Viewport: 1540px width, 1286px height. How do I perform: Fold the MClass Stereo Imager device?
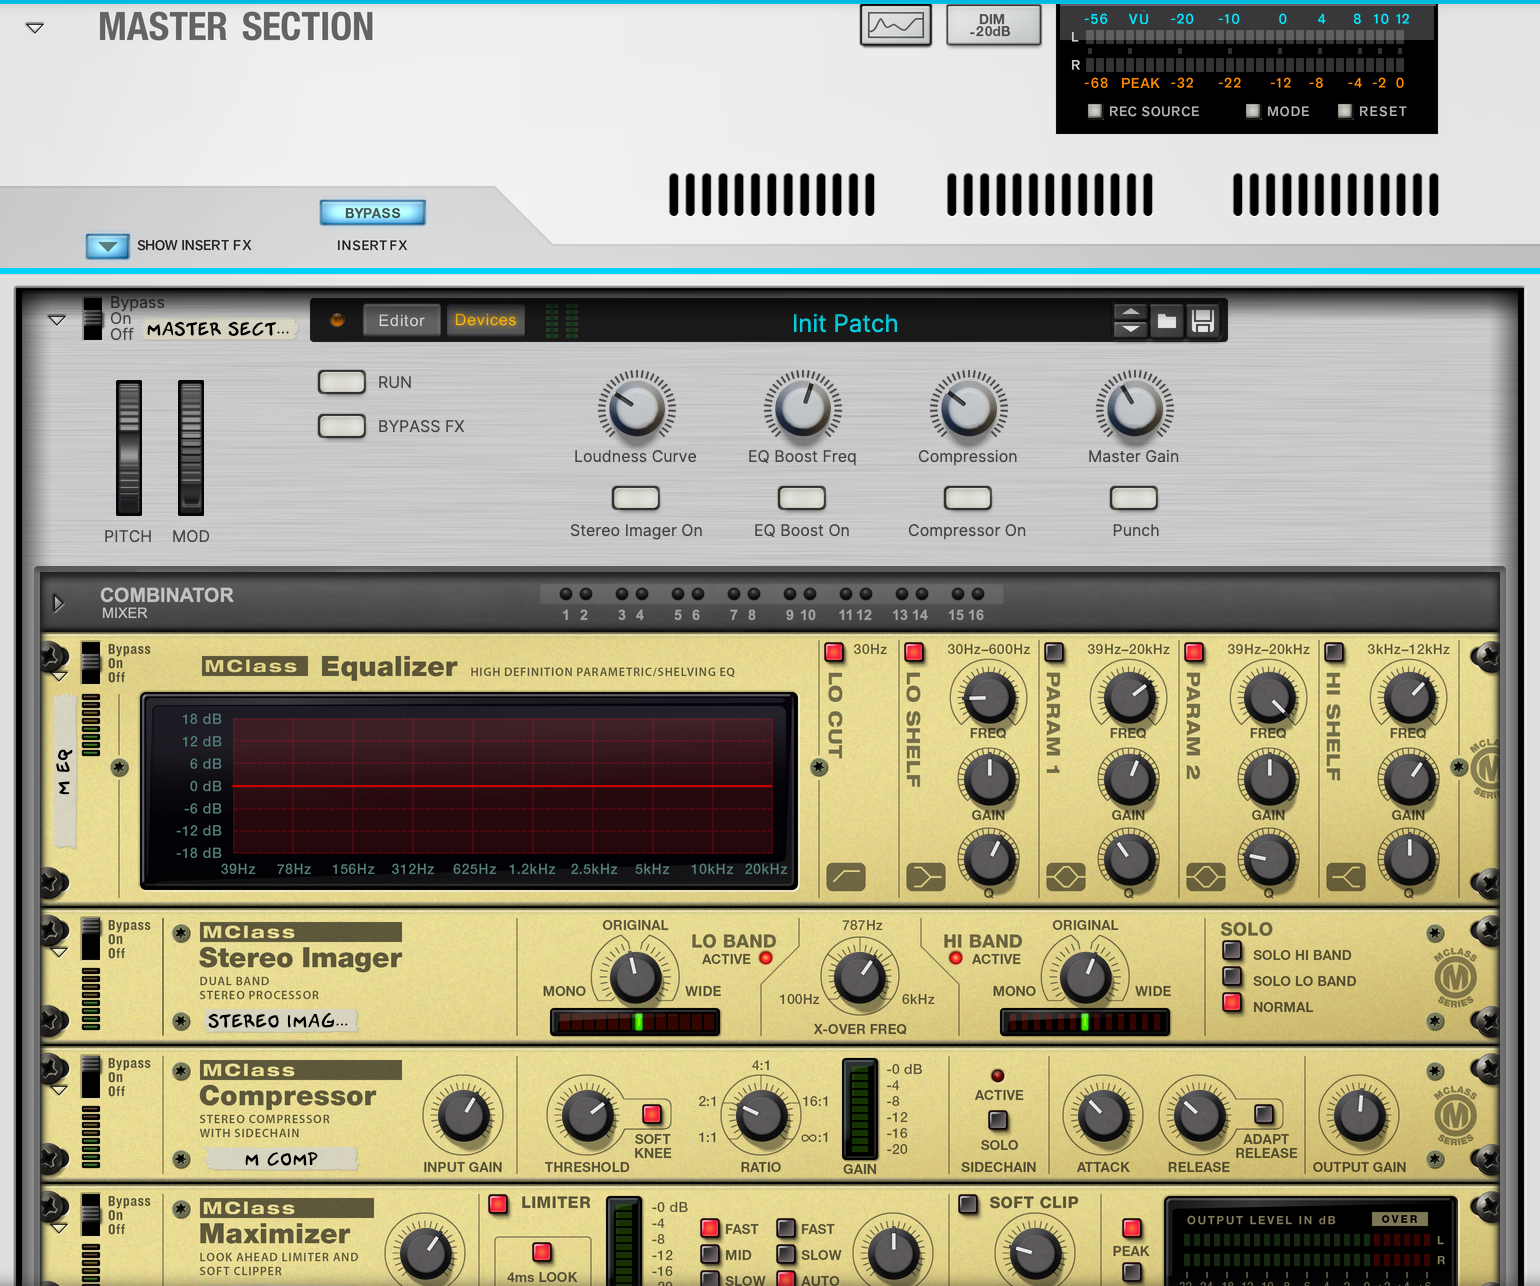pos(59,953)
